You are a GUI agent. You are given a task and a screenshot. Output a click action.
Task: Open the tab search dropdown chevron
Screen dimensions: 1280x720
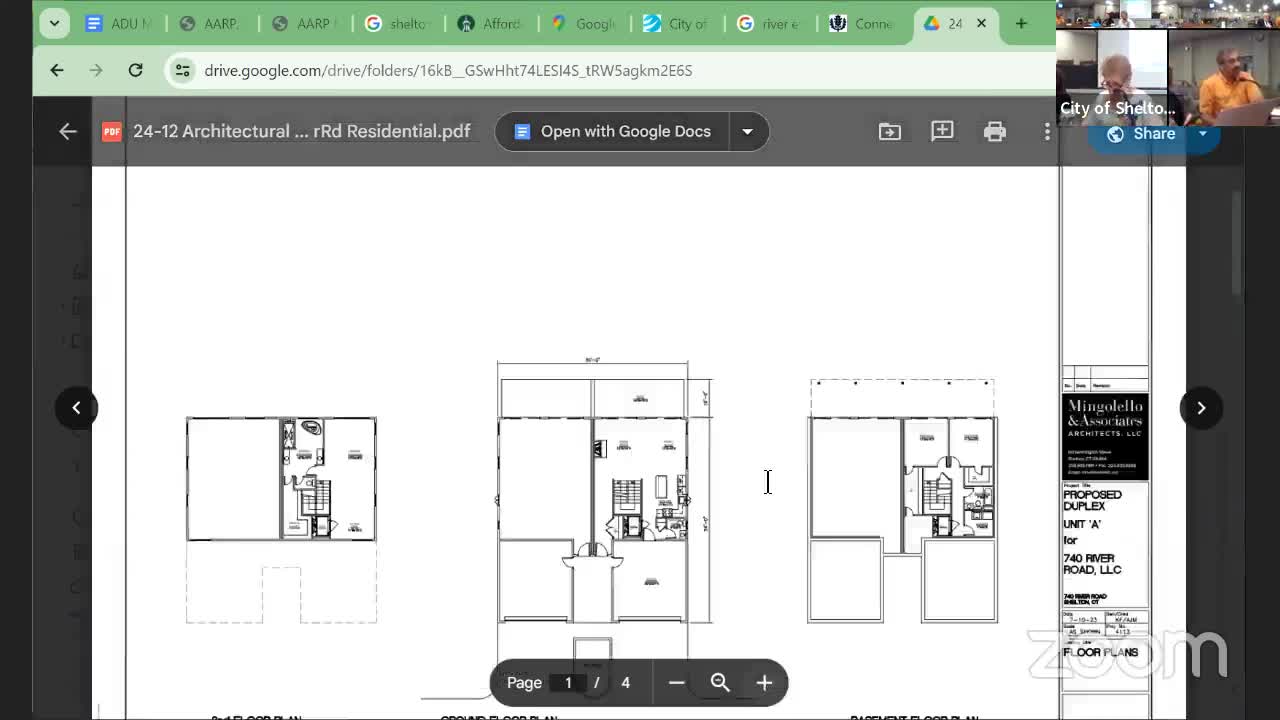pos(54,23)
